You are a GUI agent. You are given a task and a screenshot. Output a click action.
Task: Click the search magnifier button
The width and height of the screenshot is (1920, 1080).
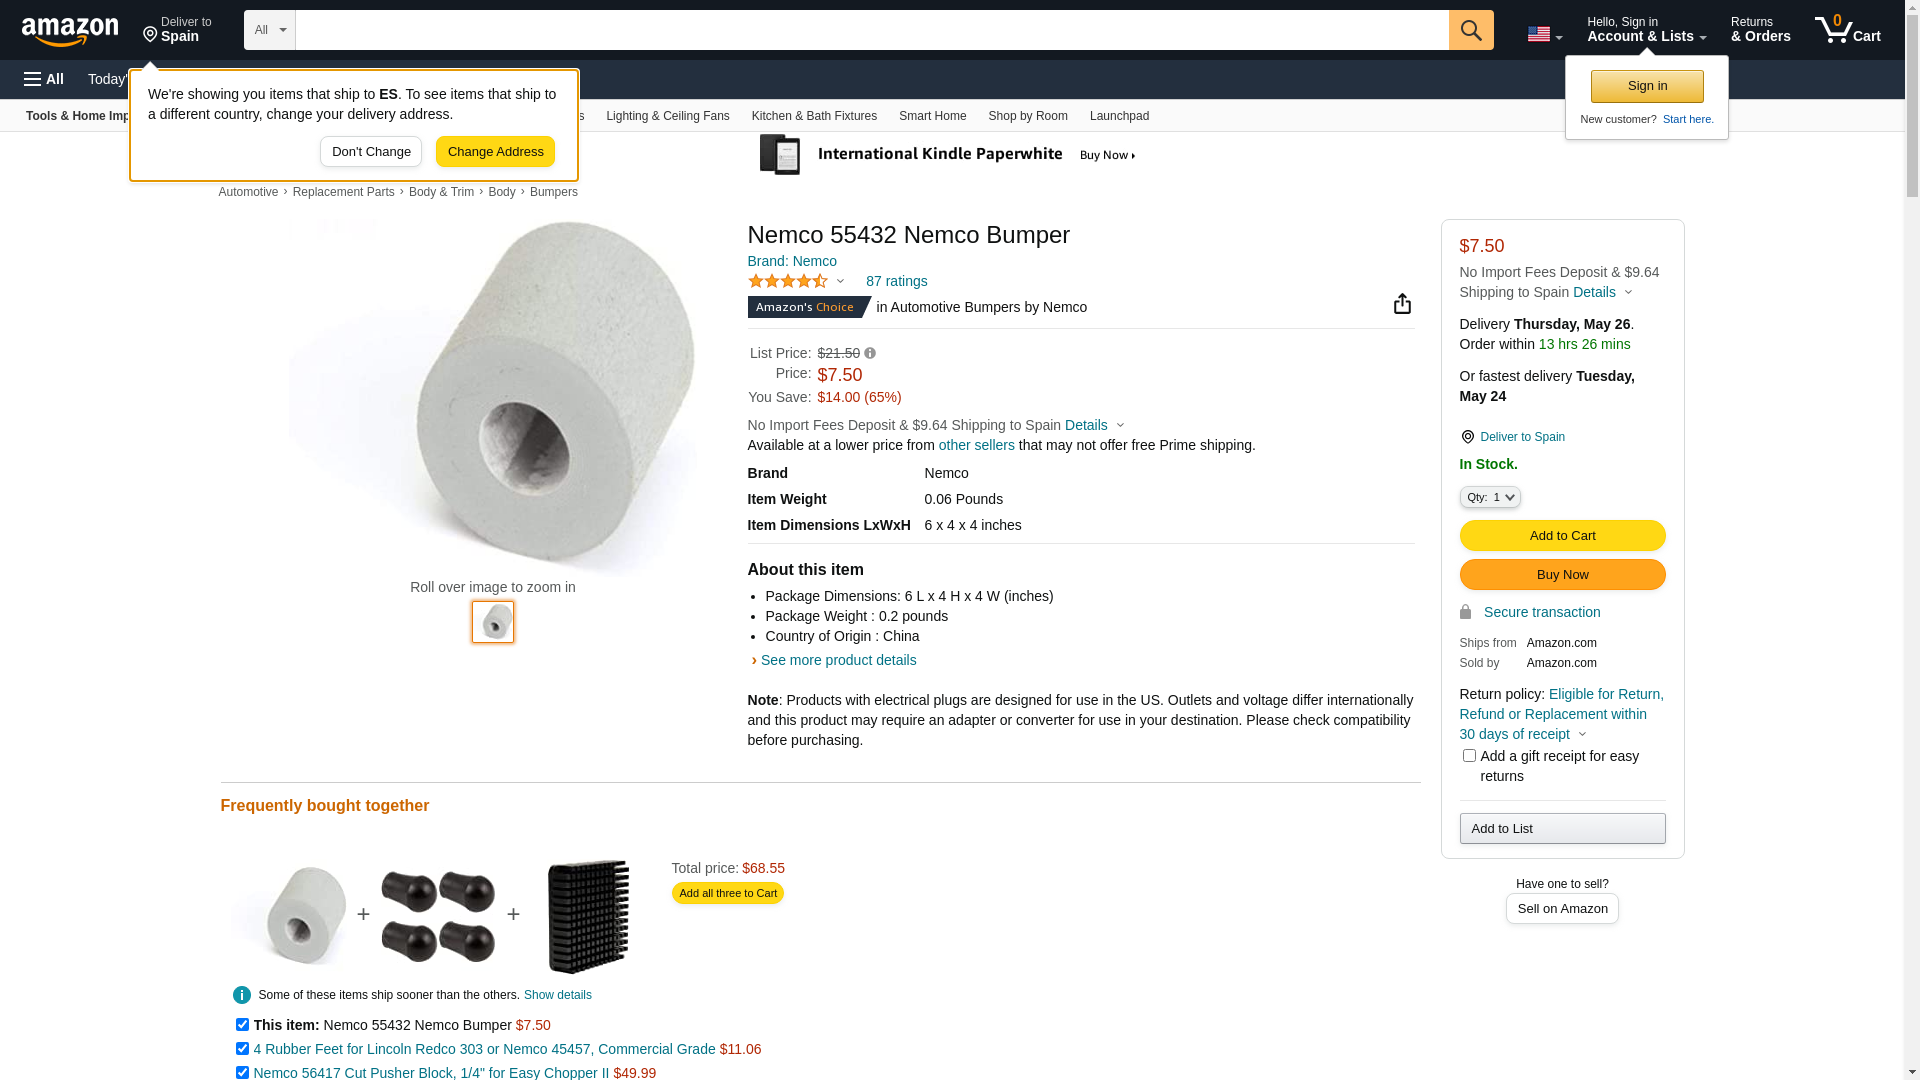pyautogui.click(x=1470, y=30)
